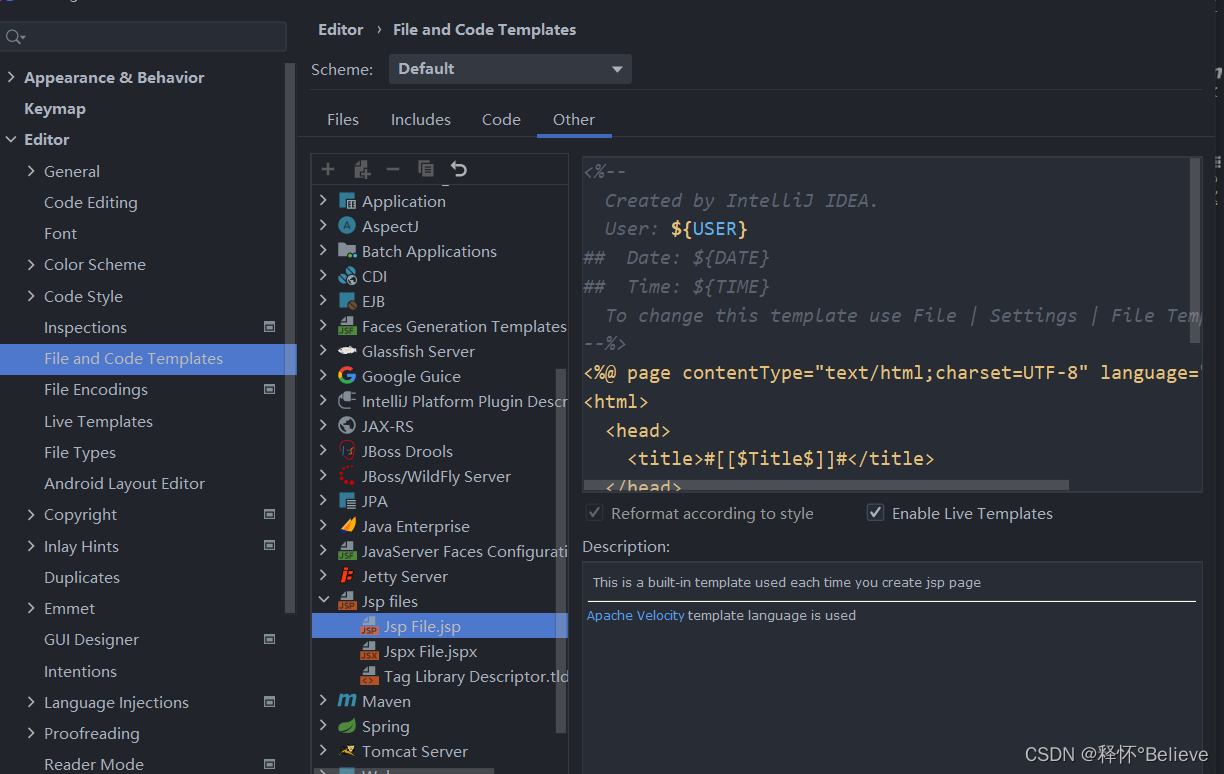Click the Create Template plus icon
The height and width of the screenshot is (774, 1224).
tap(328, 169)
